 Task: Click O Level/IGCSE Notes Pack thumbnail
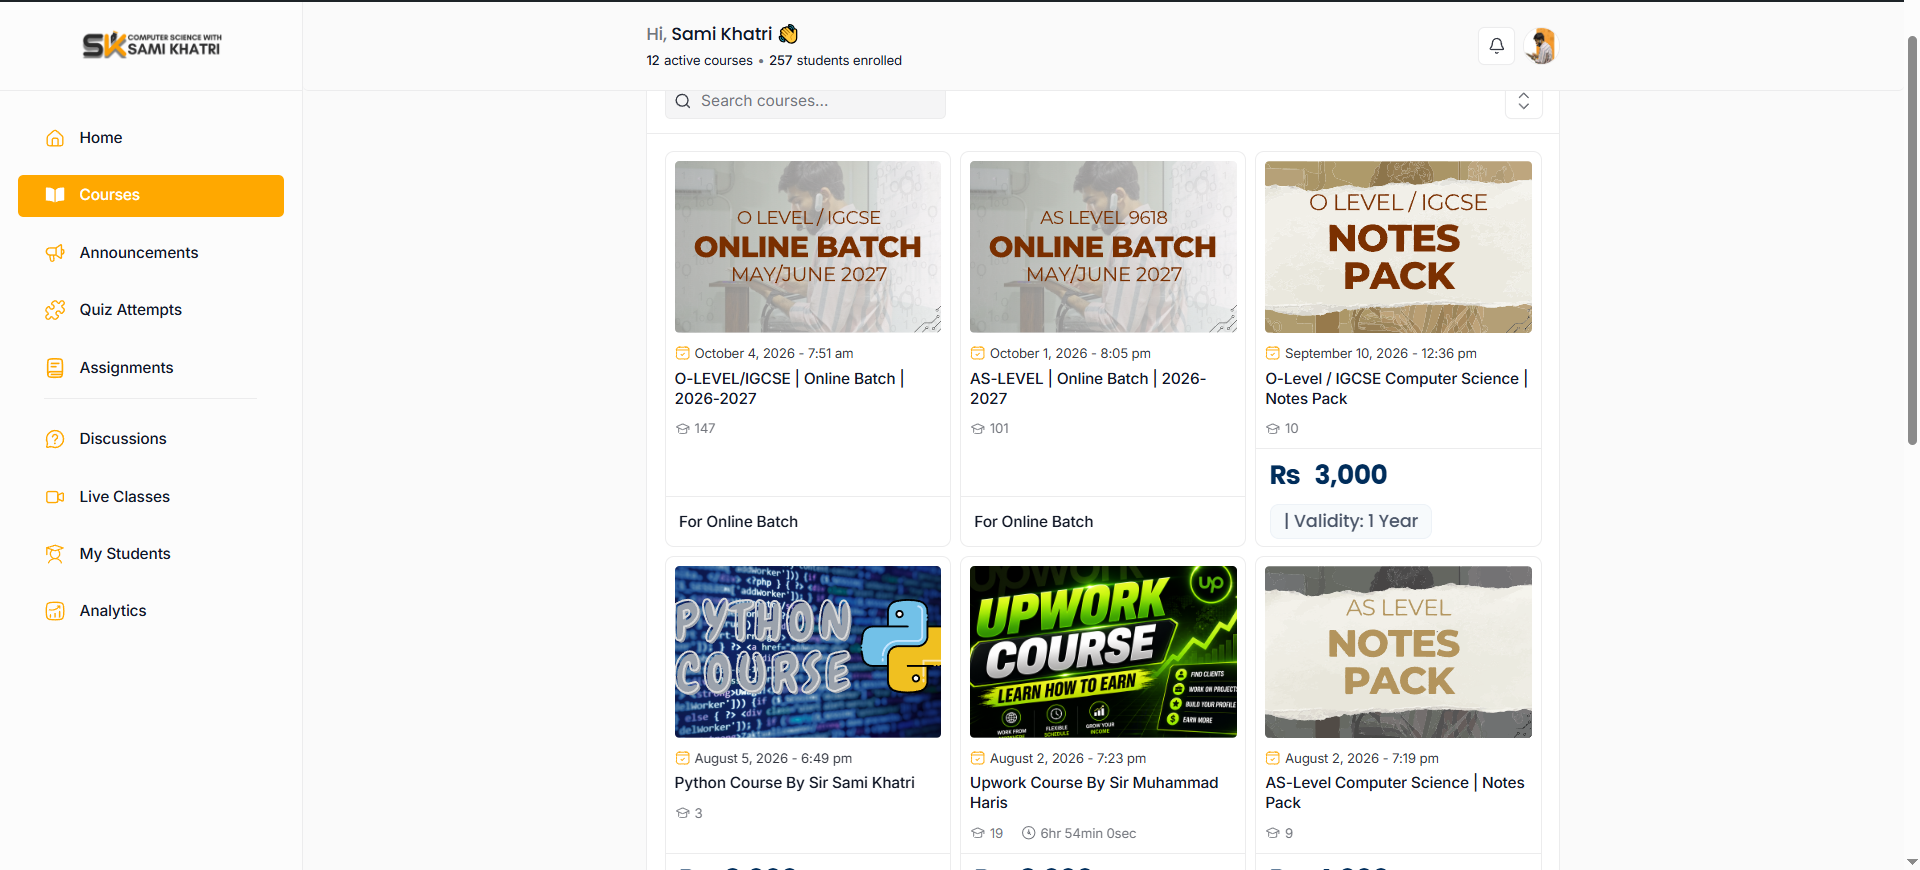point(1398,247)
